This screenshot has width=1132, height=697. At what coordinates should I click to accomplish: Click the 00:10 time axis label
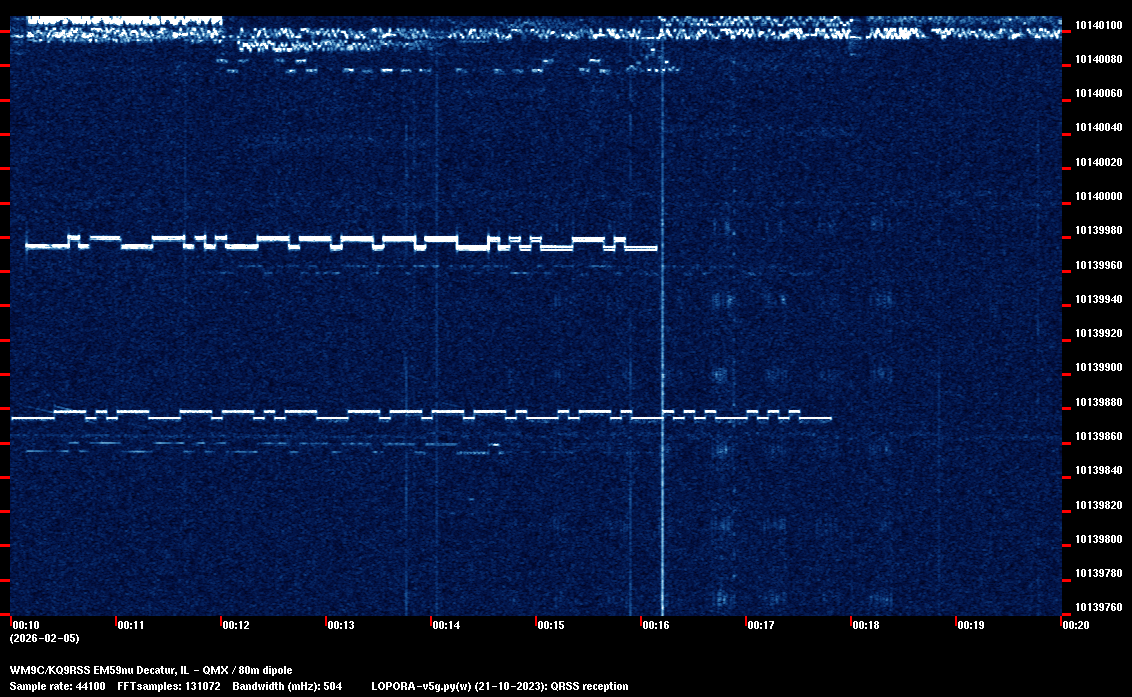(x=25, y=625)
